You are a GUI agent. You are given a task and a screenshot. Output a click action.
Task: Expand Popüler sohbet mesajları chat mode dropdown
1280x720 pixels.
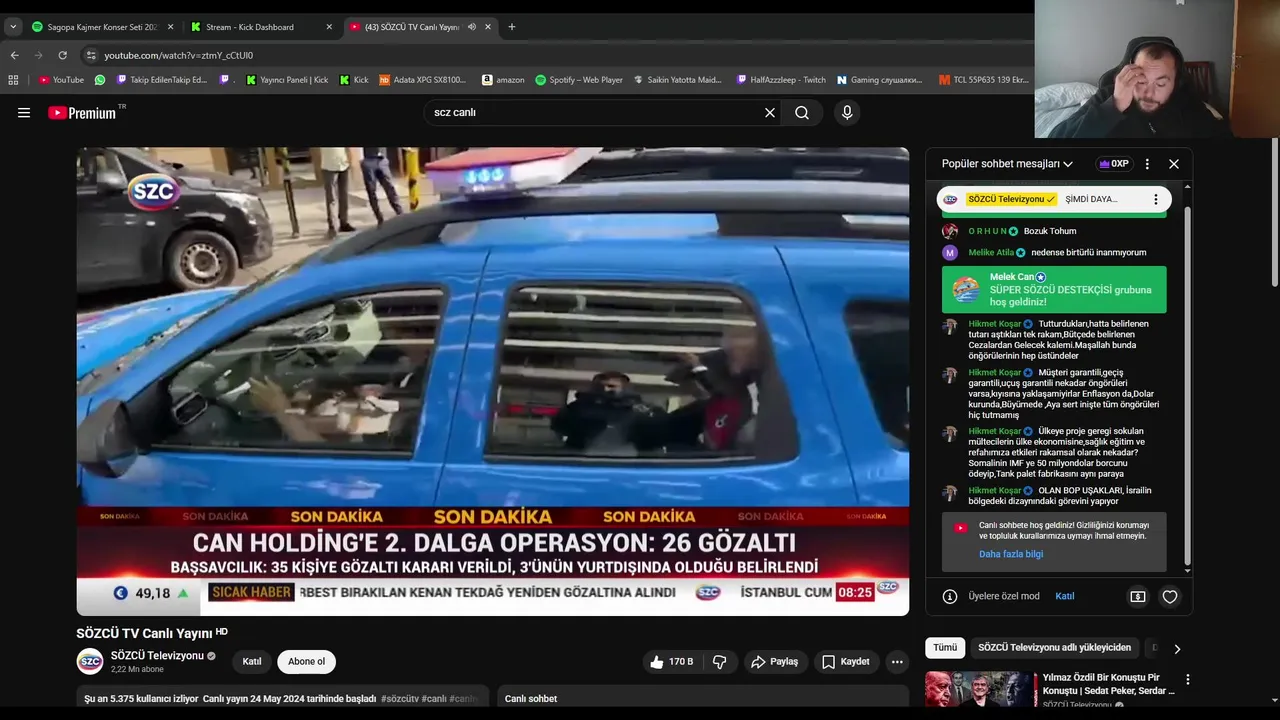tap(1007, 164)
